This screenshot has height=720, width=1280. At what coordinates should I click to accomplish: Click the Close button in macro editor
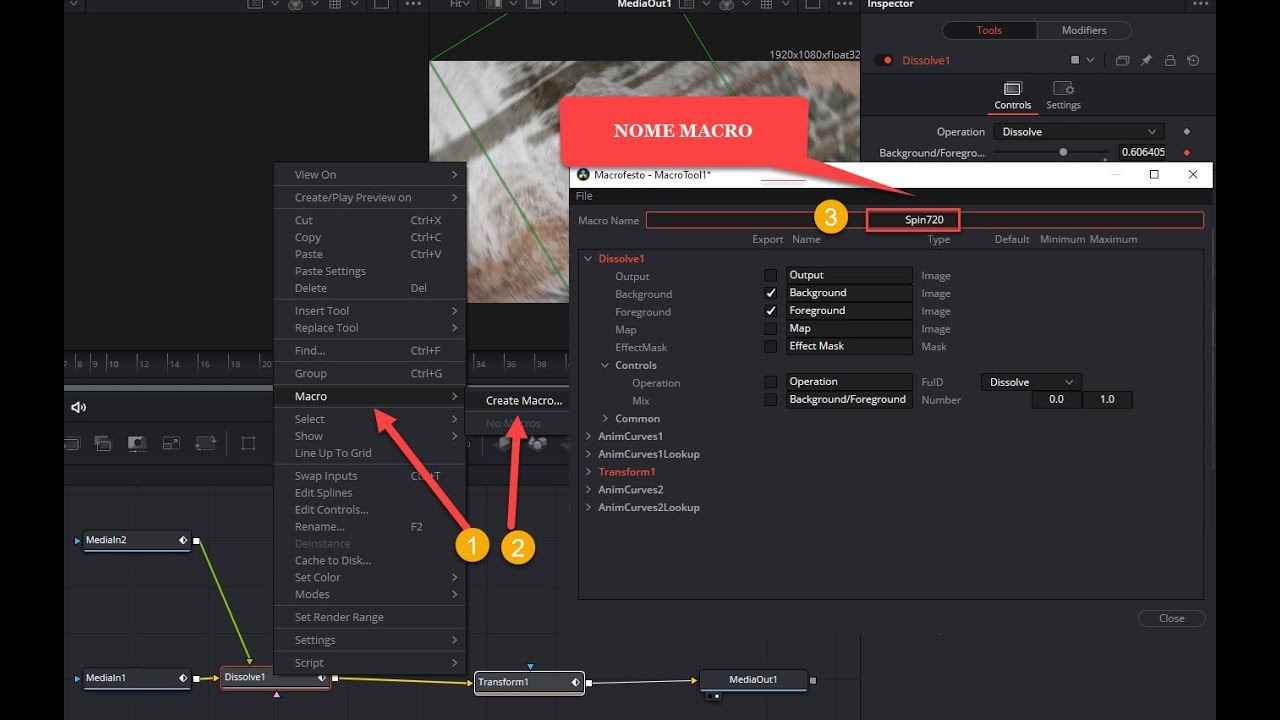coord(1171,618)
